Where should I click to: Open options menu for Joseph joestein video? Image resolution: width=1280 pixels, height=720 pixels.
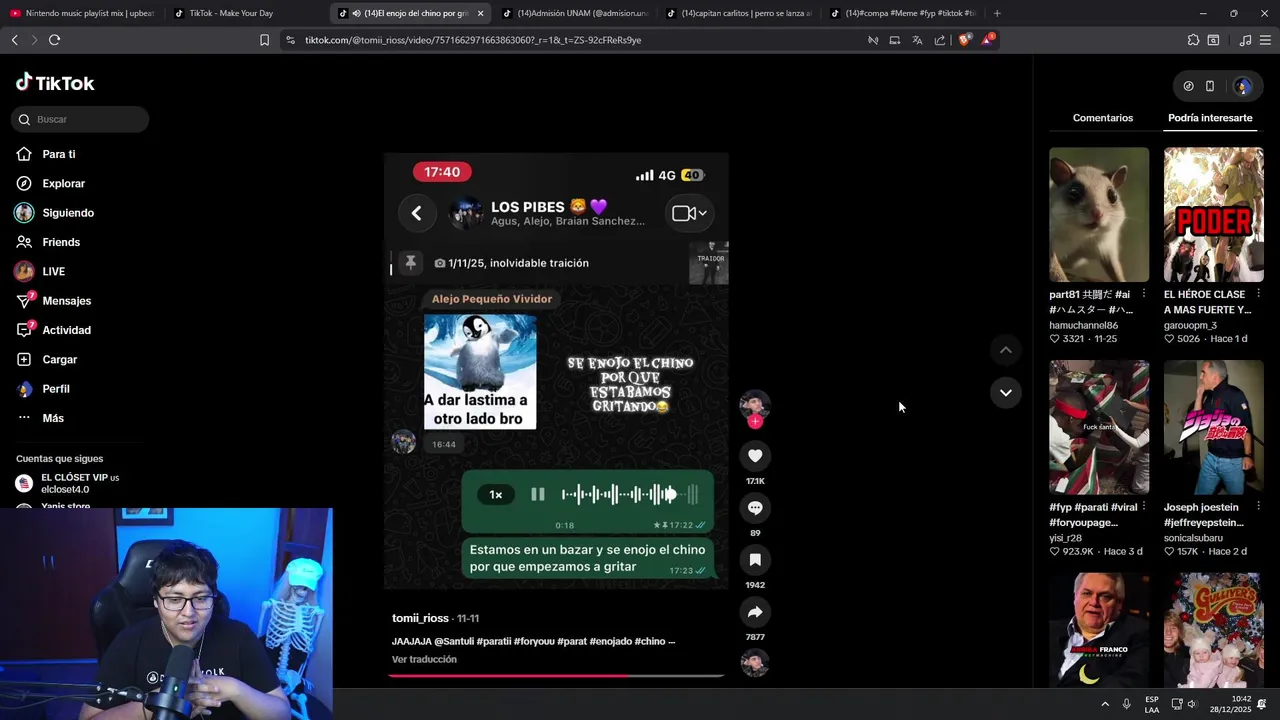click(1258, 507)
